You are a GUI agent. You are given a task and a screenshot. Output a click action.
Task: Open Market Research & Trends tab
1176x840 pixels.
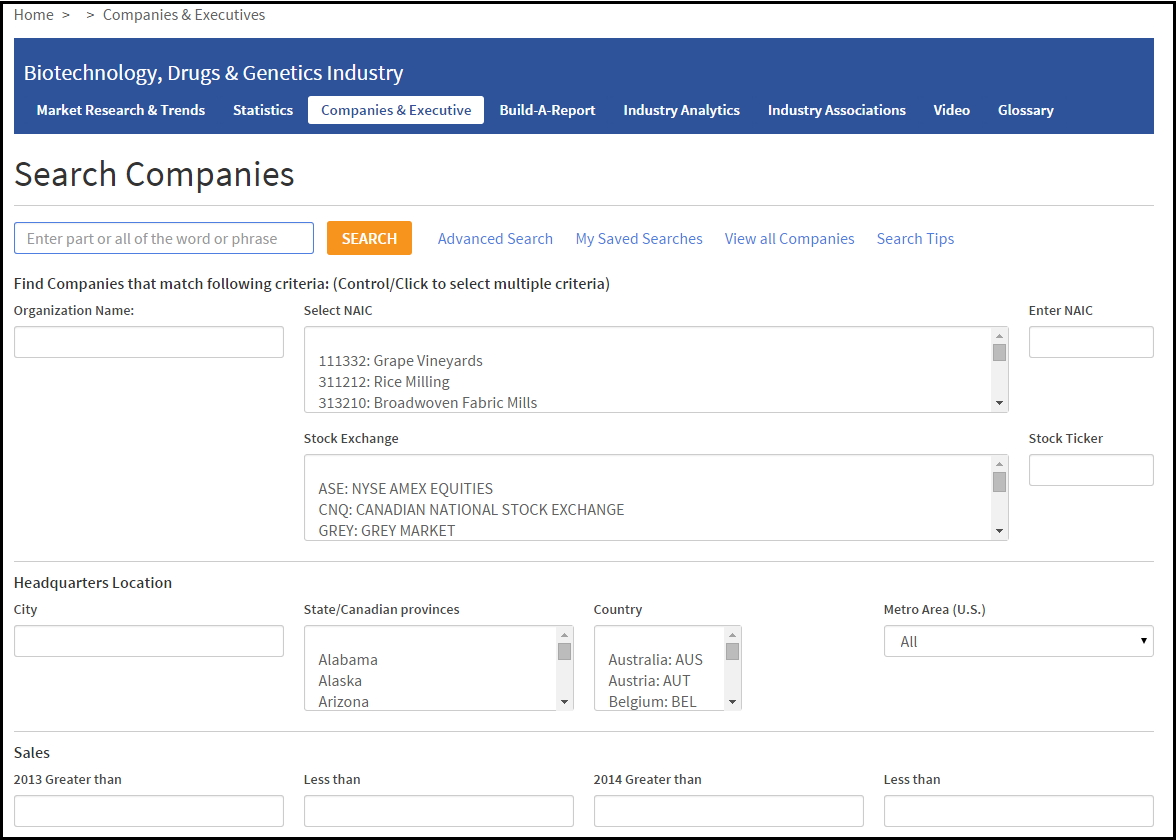121,110
